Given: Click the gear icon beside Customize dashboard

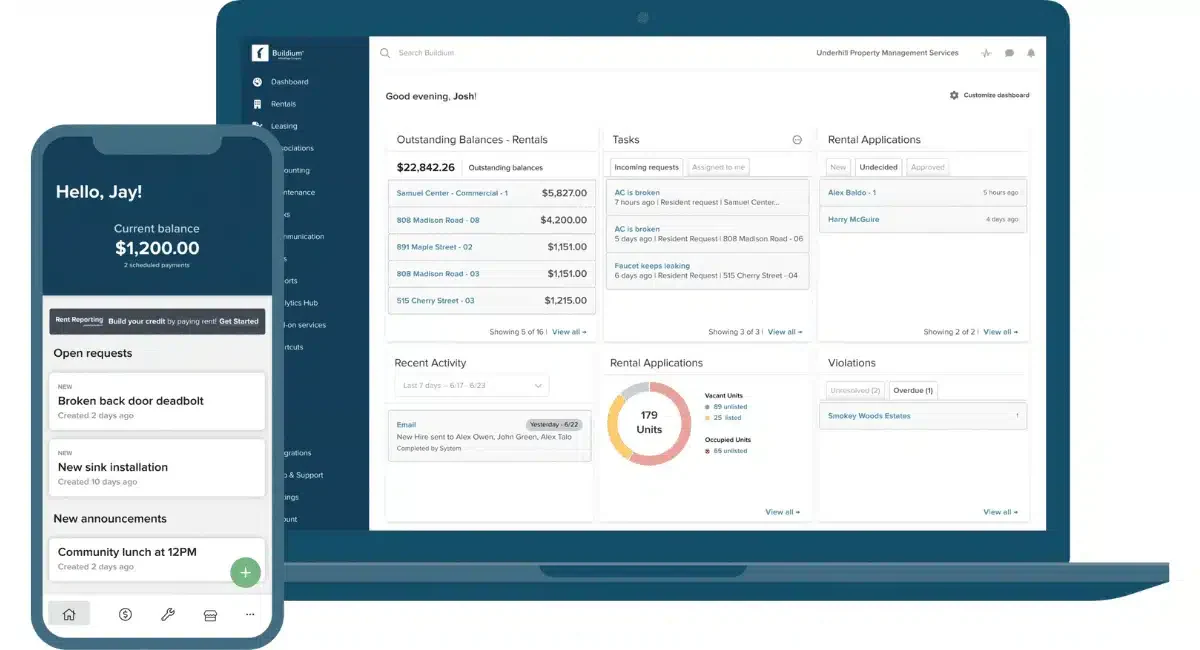Looking at the screenshot, I should [954, 95].
